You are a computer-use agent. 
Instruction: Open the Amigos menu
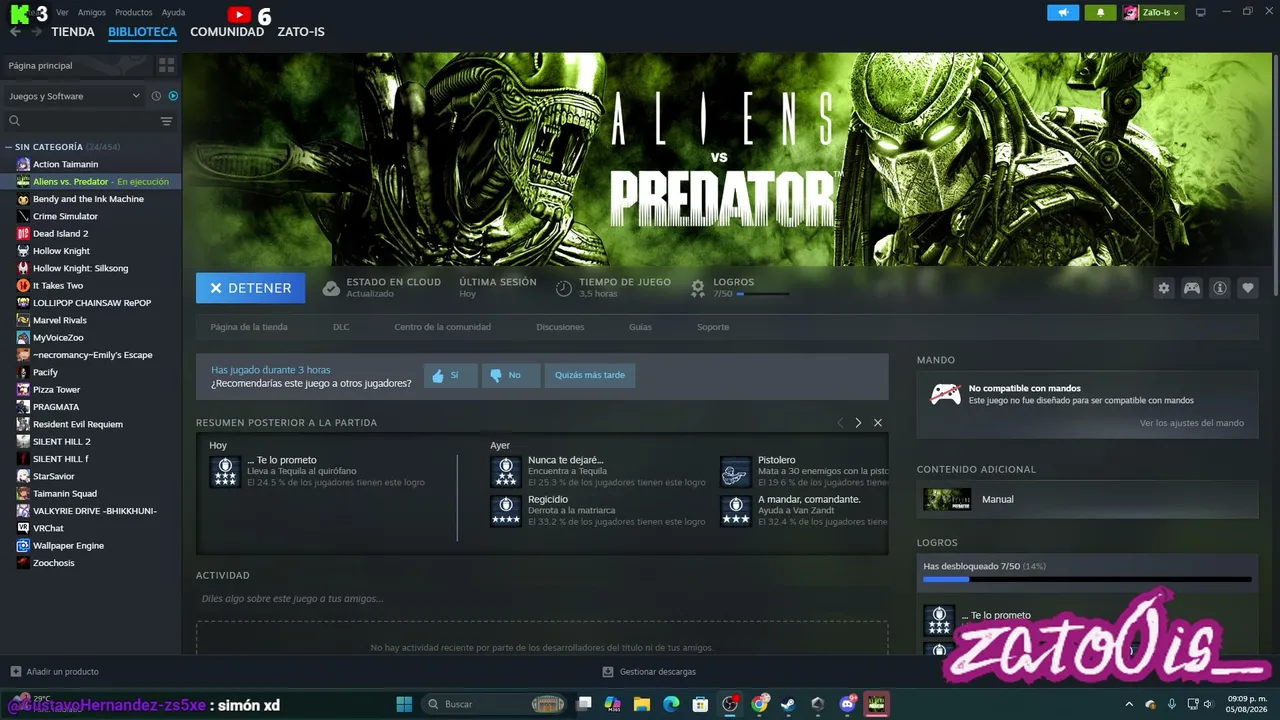(92, 13)
